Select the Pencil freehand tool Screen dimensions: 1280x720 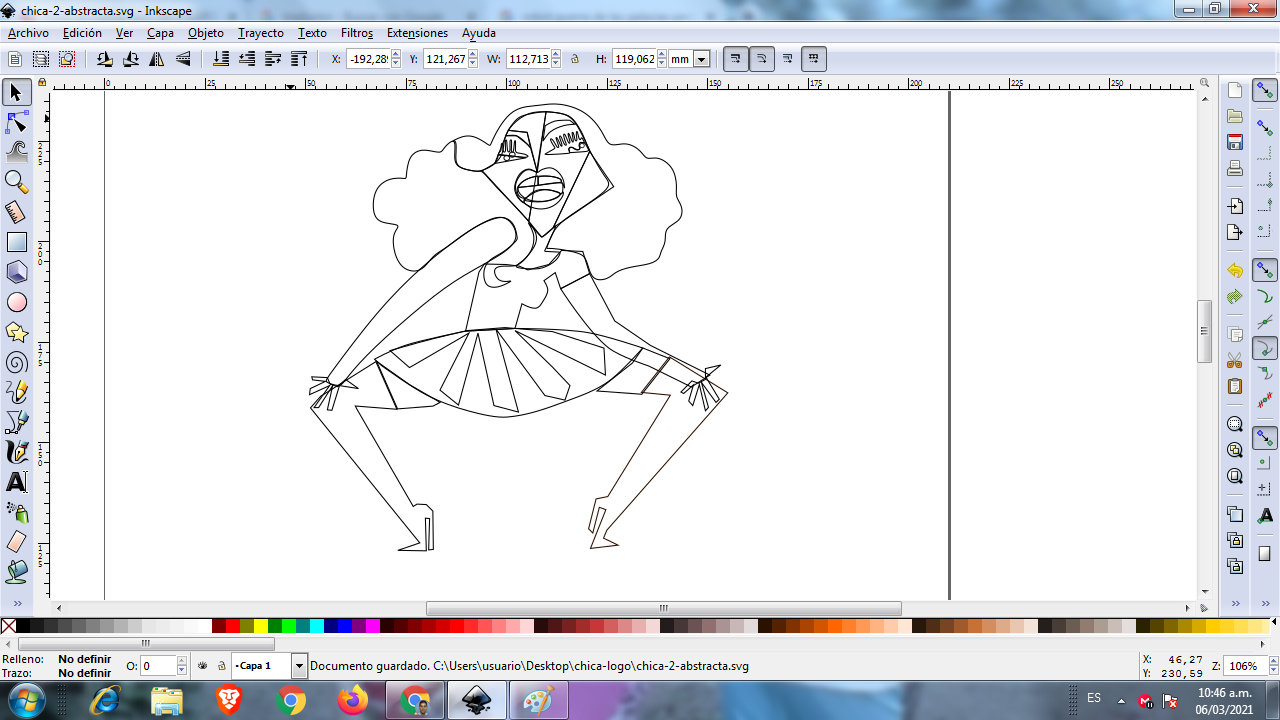pyautogui.click(x=16, y=392)
